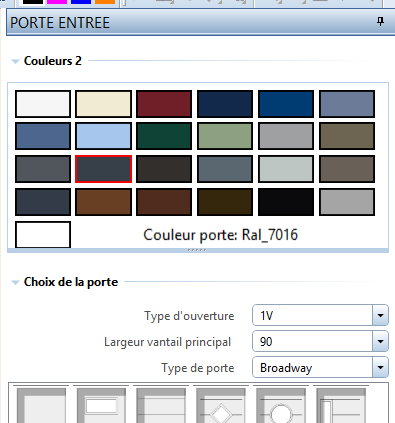
Task: Pick the black color swatch
Action: (286, 202)
